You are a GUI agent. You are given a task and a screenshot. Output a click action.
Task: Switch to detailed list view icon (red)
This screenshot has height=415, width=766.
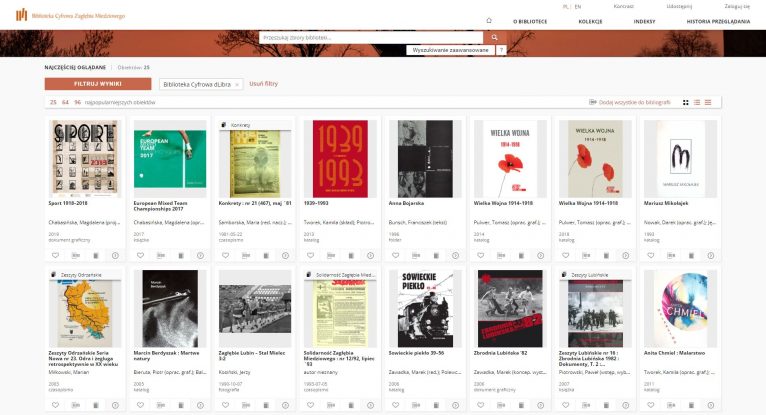pos(708,102)
